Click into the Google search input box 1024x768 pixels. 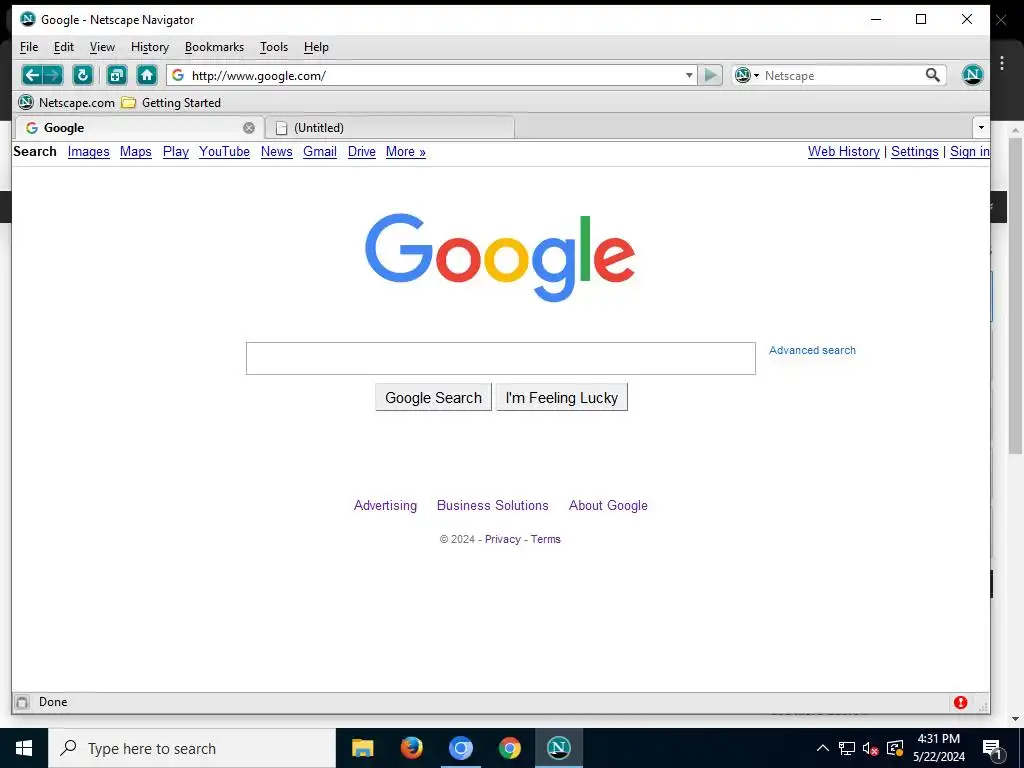point(501,359)
